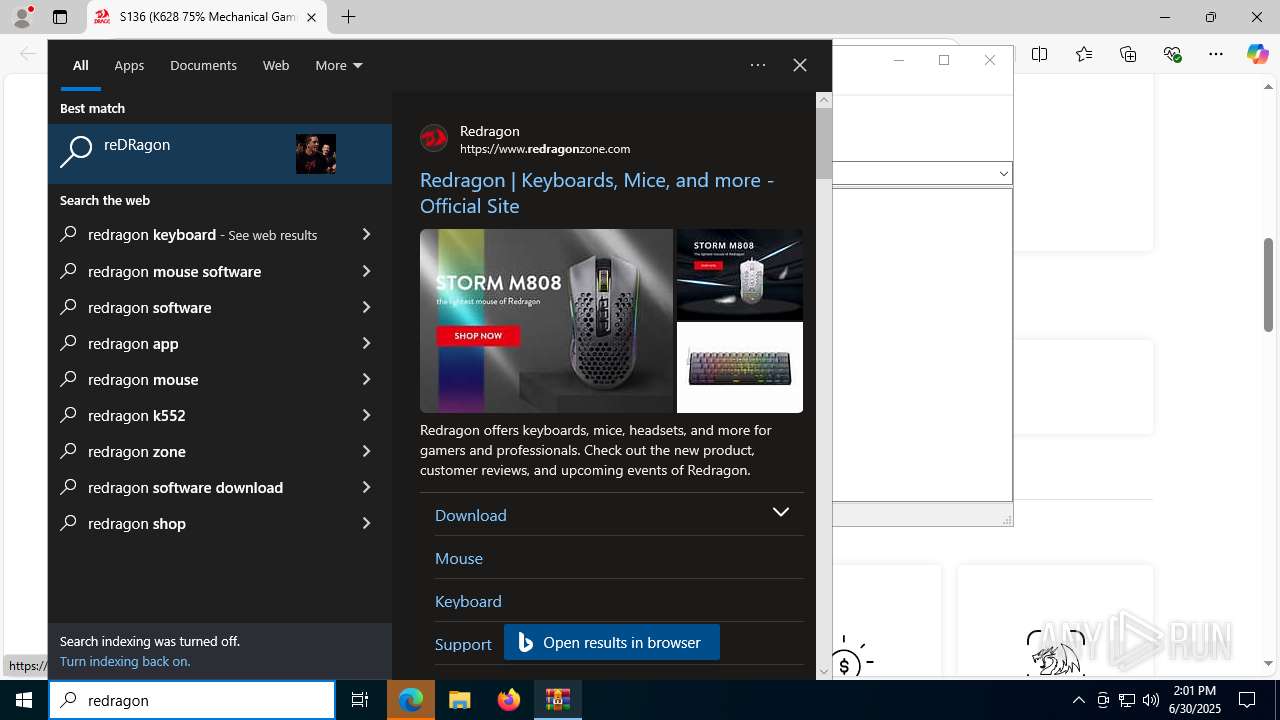Select redragon app suggestion

click(x=133, y=343)
